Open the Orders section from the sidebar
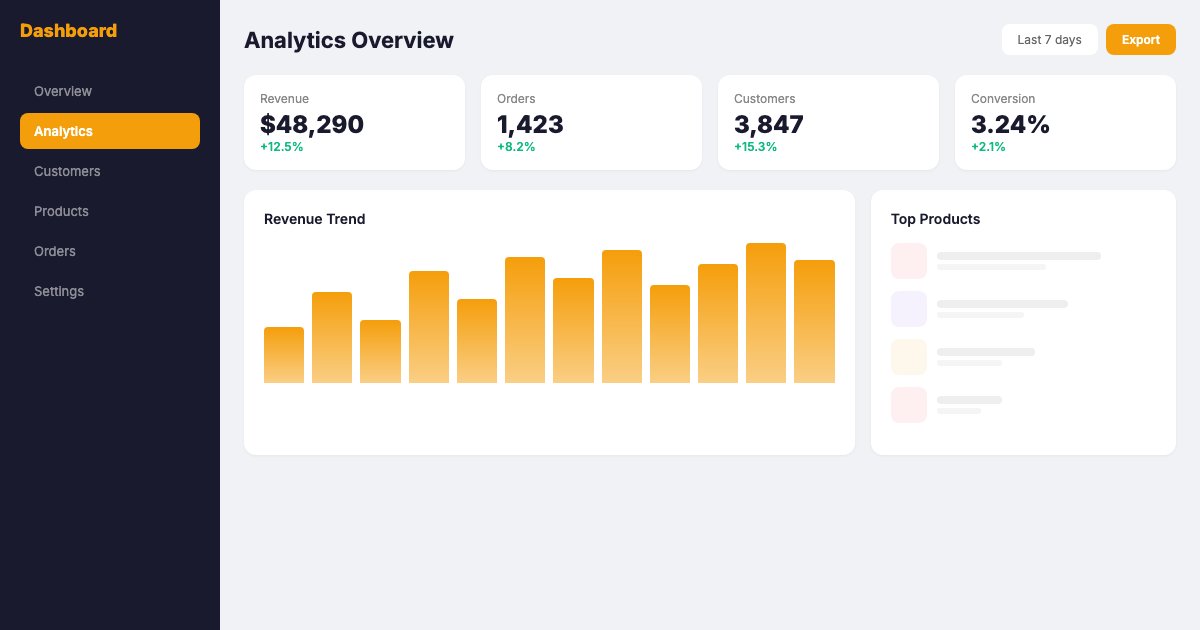Screen dimensions: 1200x630 click(x=55, y=251)
